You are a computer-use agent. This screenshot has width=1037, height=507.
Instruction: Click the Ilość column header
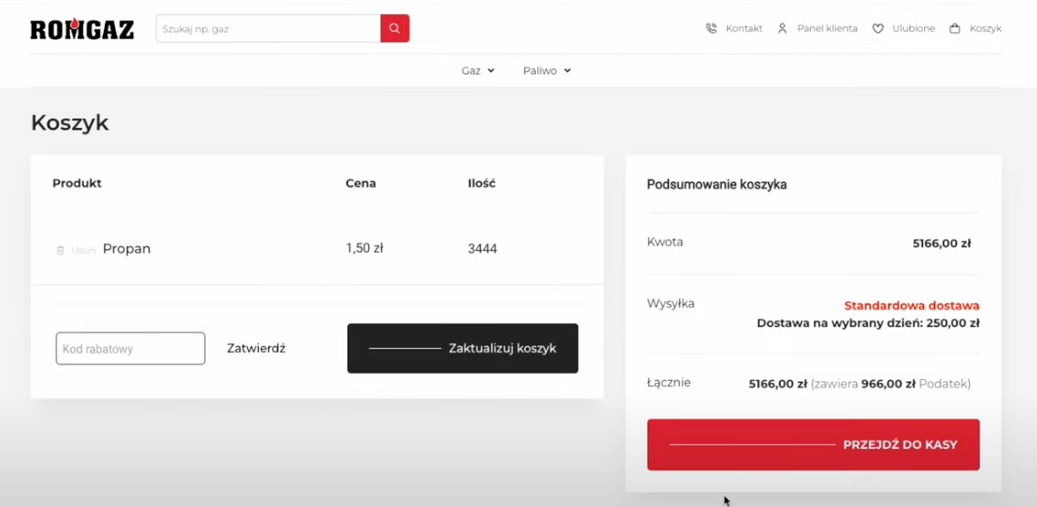[481, 183]
